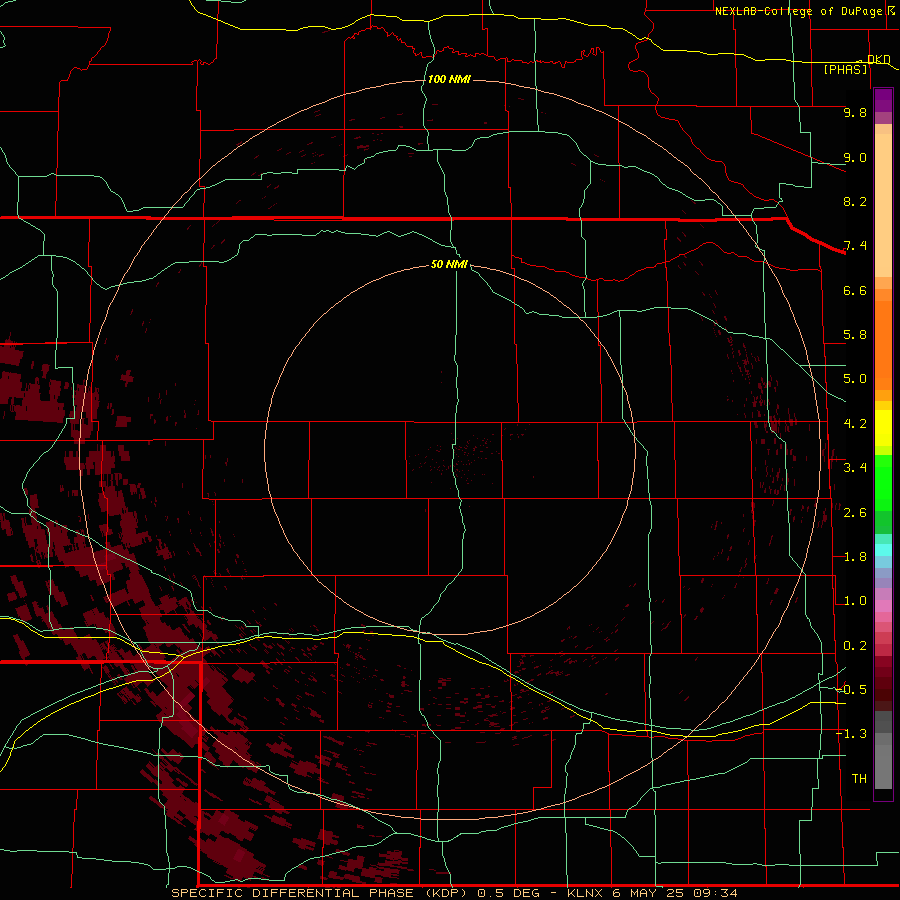Click the 100 NMI range ring label
This screenshot has width=900, height=900.
tap(449, 79)
